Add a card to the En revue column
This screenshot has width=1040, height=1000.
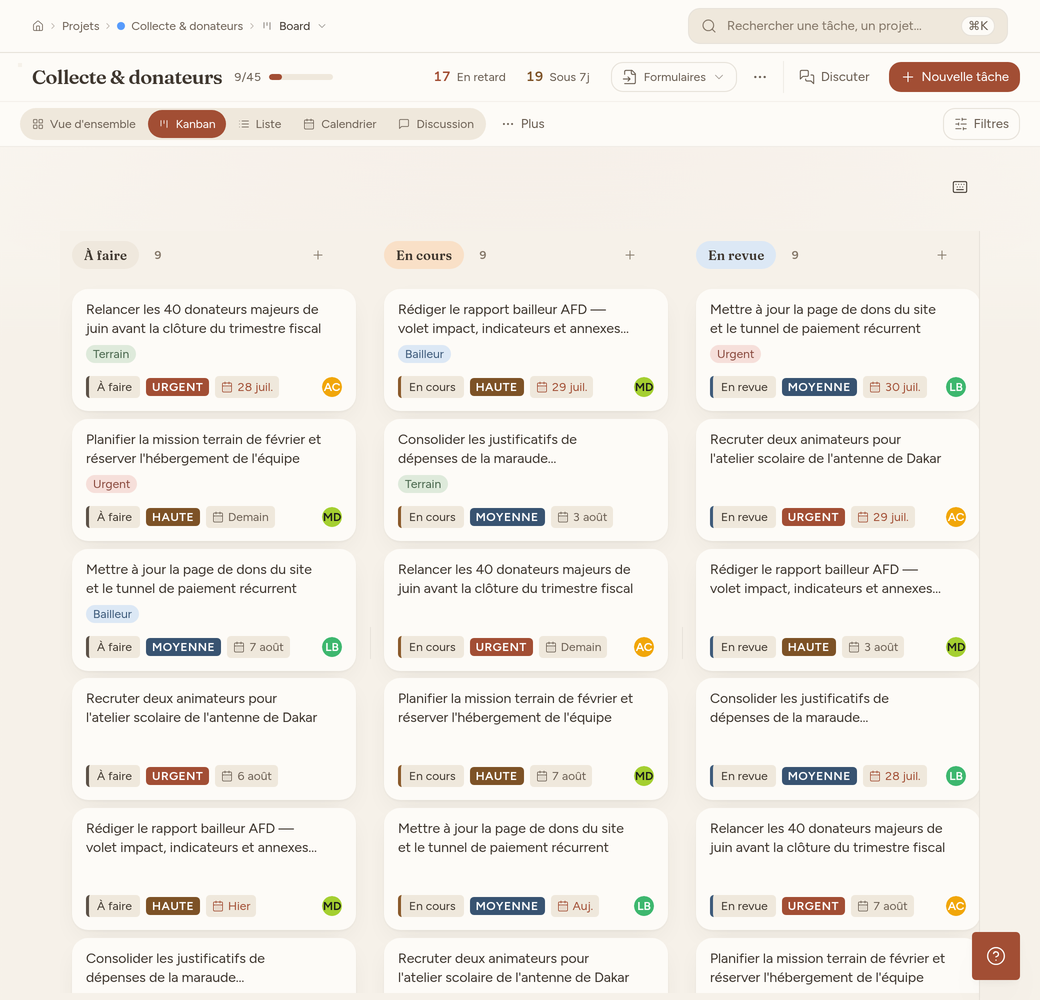point(941,255)
